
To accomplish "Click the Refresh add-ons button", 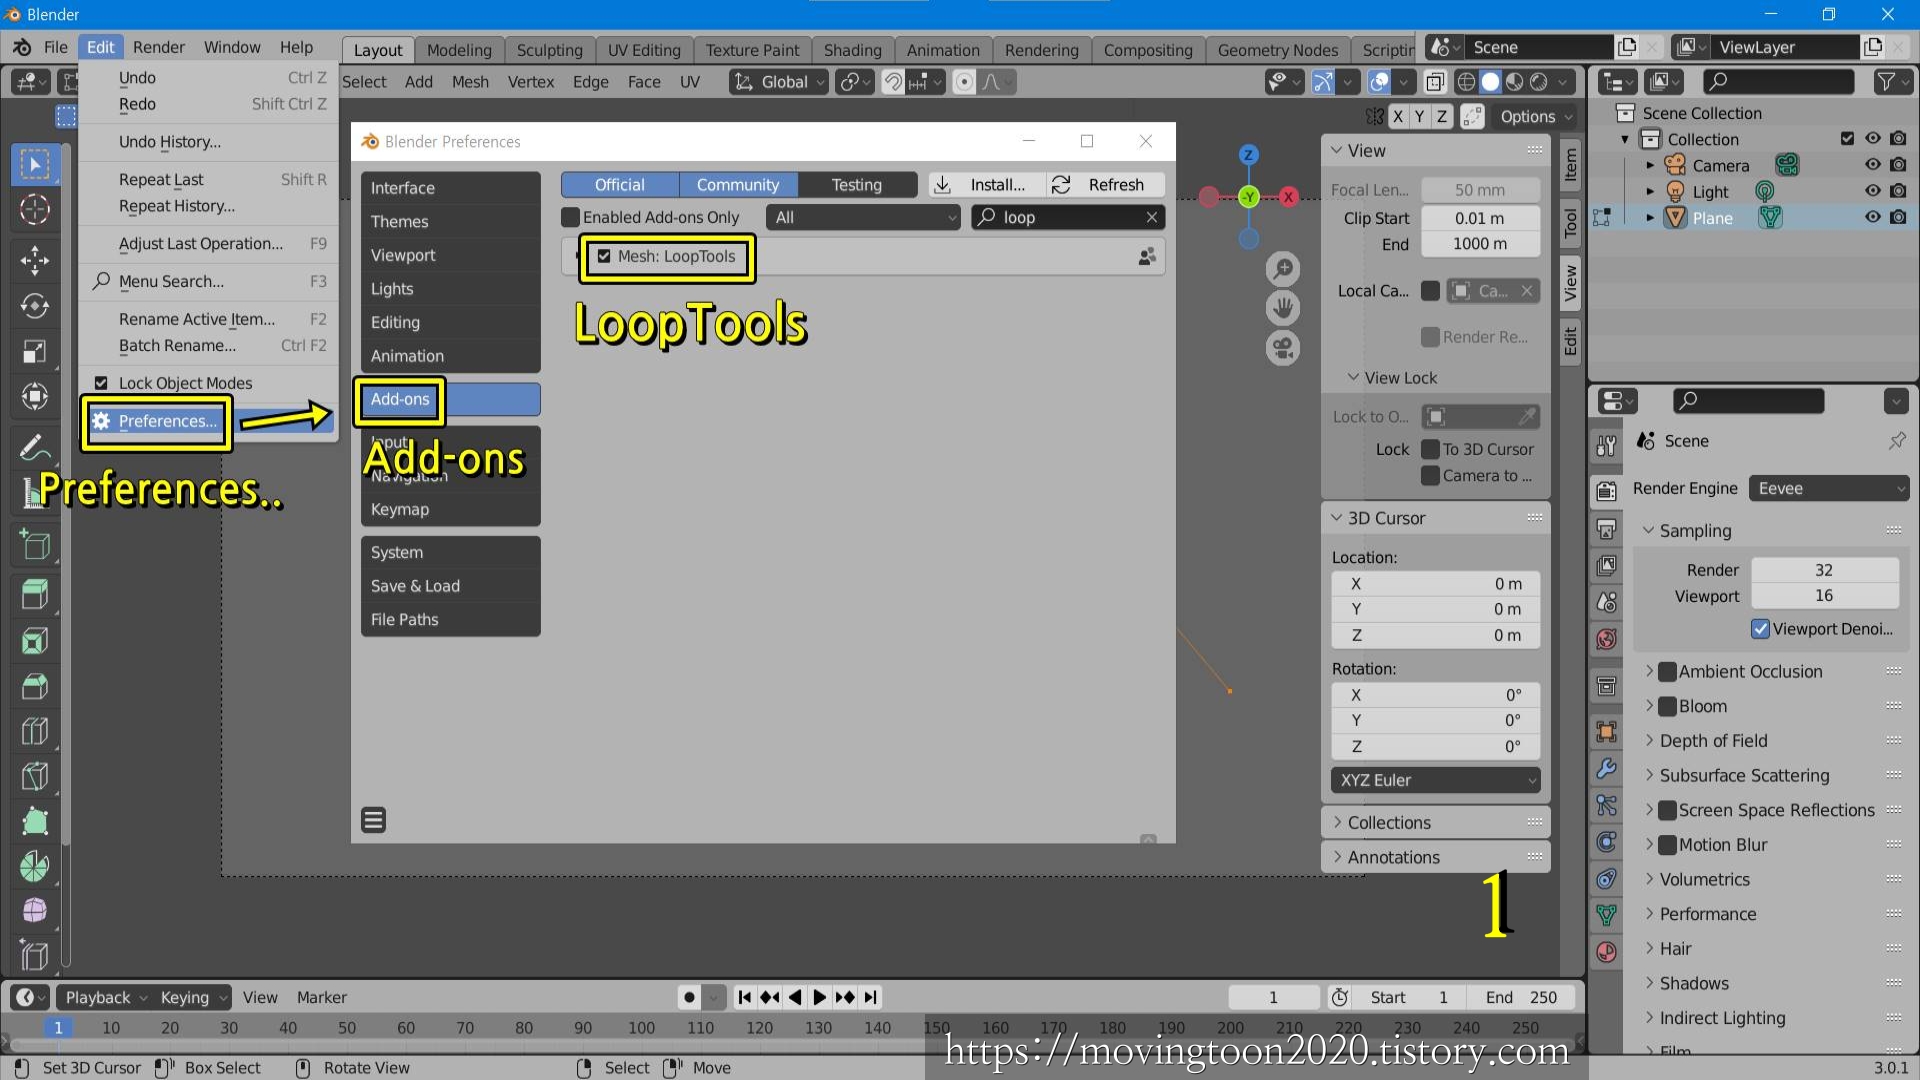I will (x=1106, y=185).
